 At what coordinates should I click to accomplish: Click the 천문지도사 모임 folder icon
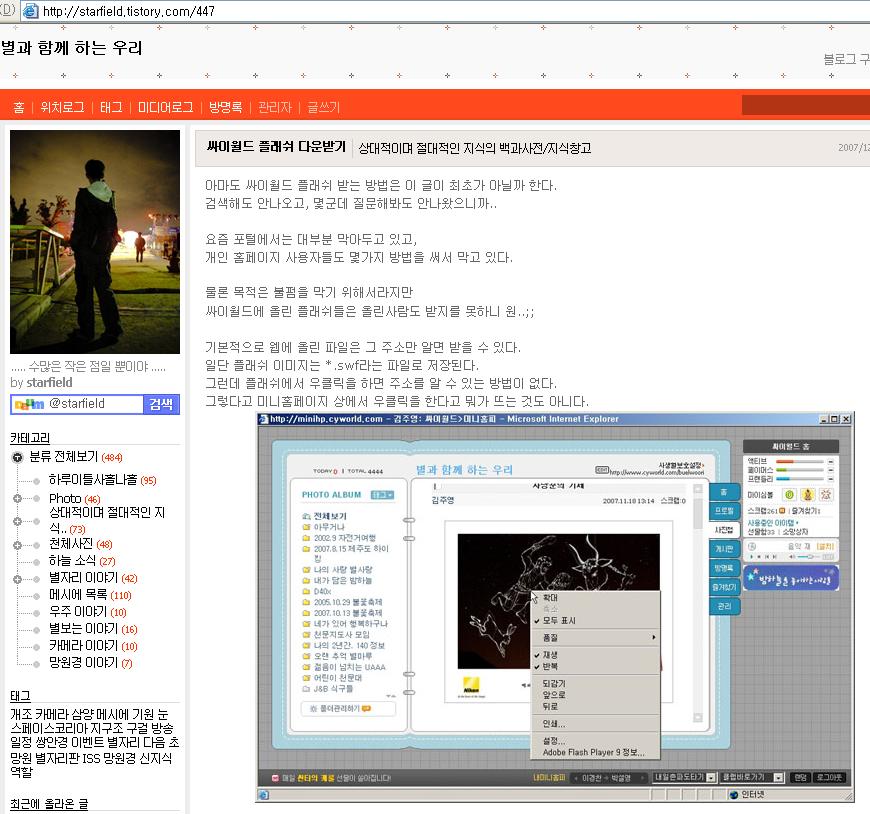coord(306,634)
